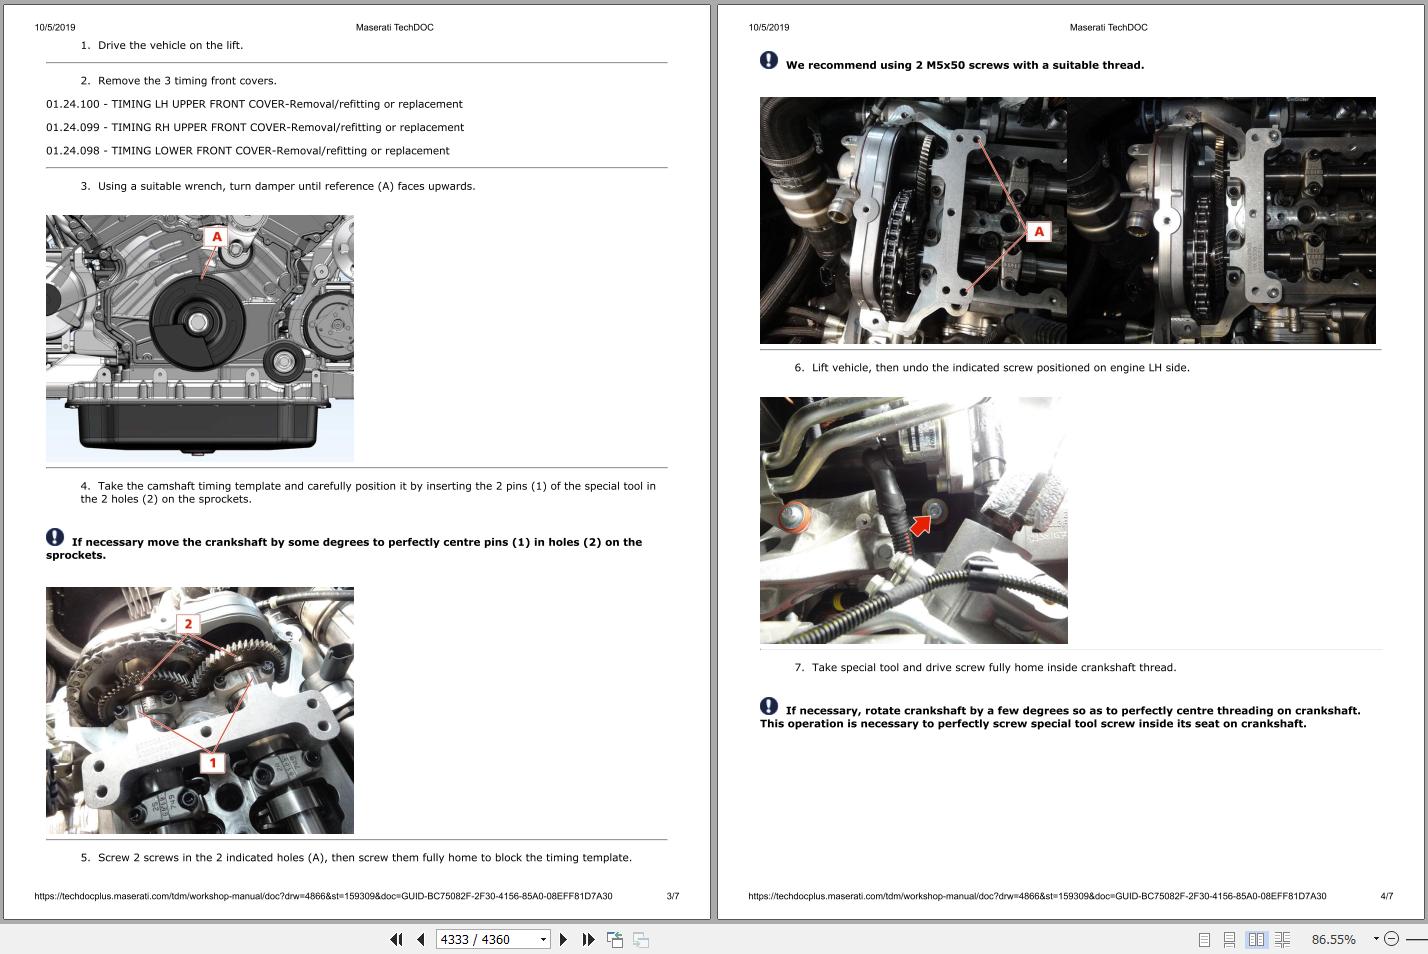
Task: Click step 2 Remove the 3 timing front covers
Action: click(179, 81)
